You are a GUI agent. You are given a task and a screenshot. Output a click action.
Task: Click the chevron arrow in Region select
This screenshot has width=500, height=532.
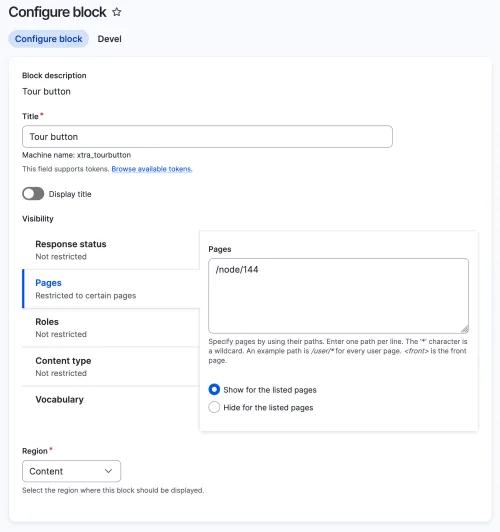click(108, 471)
